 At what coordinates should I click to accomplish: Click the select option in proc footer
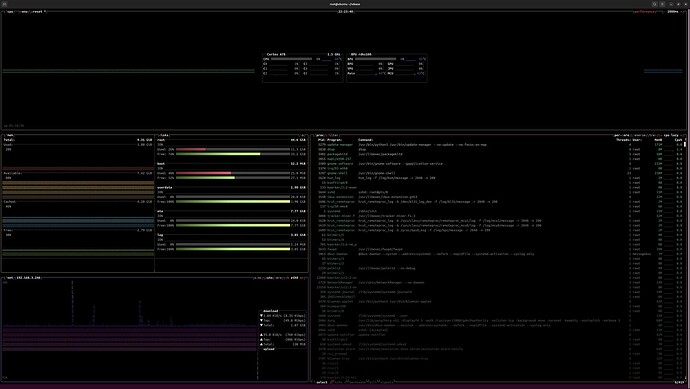point(322,382)
